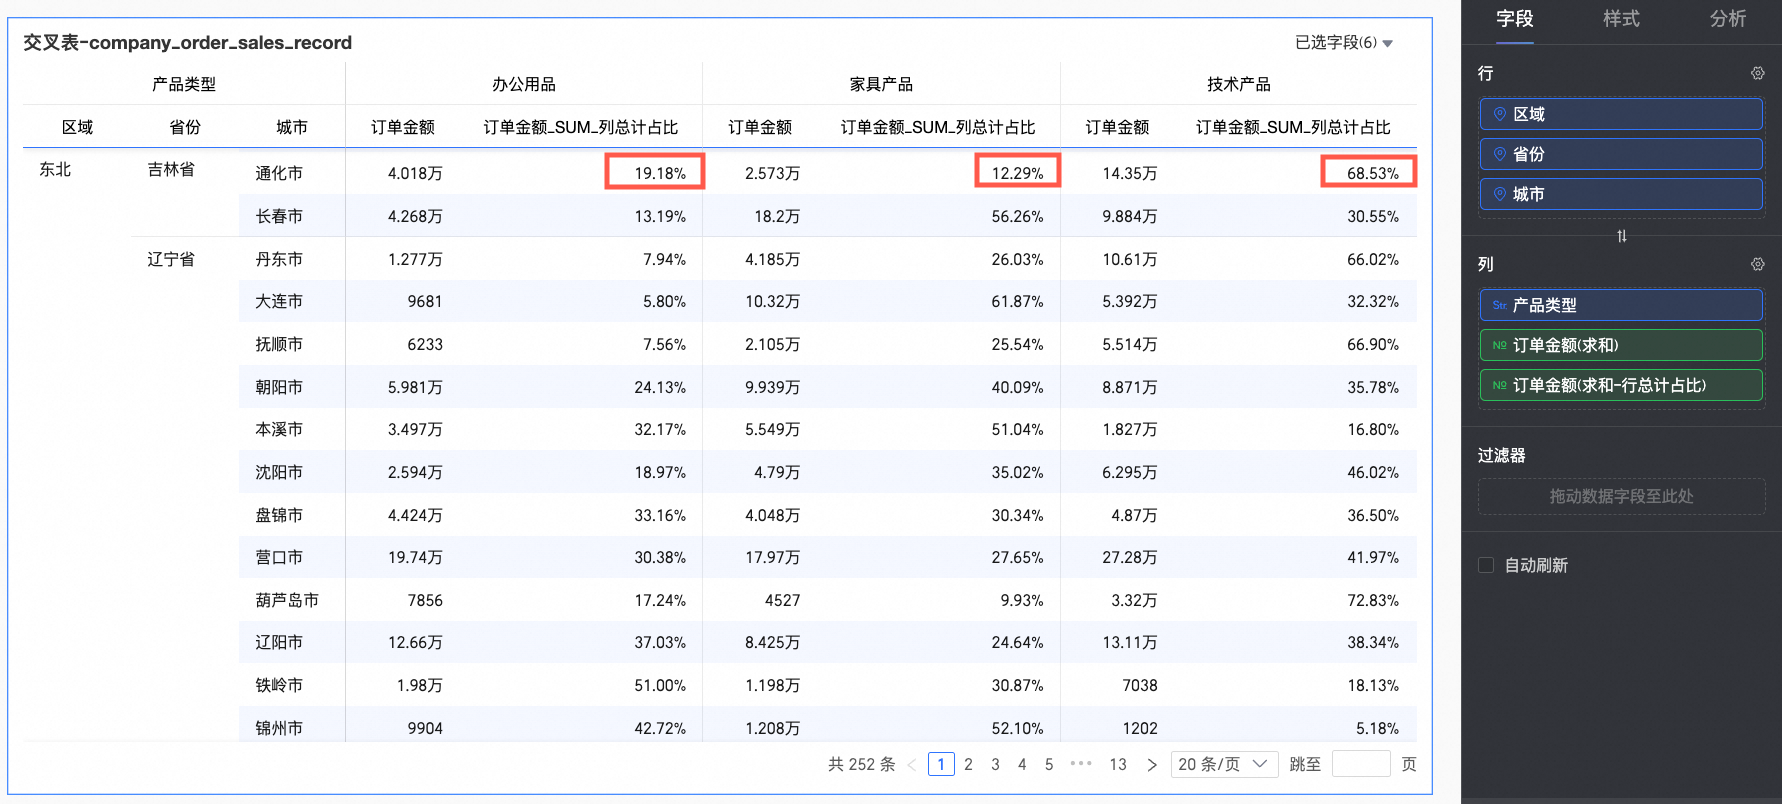Open the column settings gear icon
The width and height of the screenshot is (1782, 804).
click(1757, 264)
